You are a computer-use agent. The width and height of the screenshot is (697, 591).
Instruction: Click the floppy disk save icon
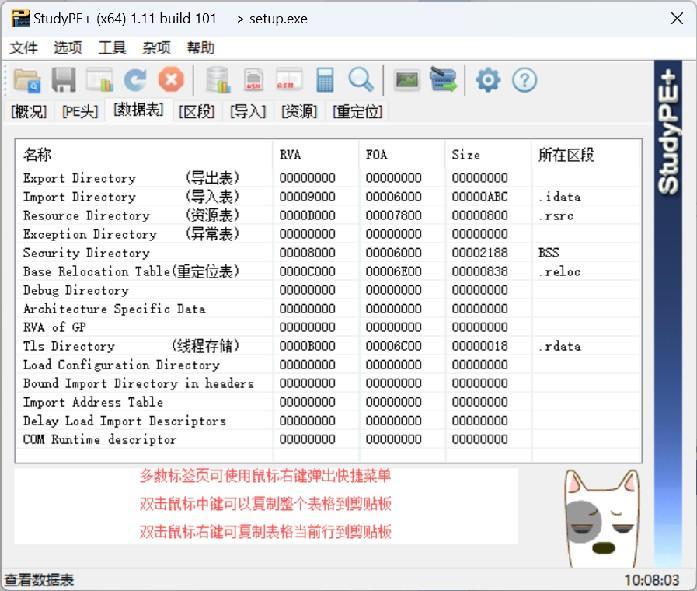coord(64,80)
